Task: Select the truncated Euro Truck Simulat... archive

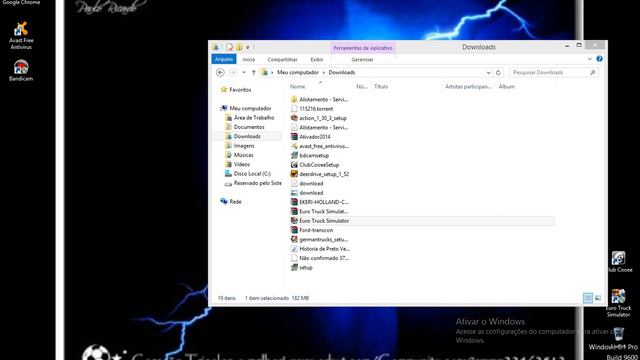Action: point(320,211)
